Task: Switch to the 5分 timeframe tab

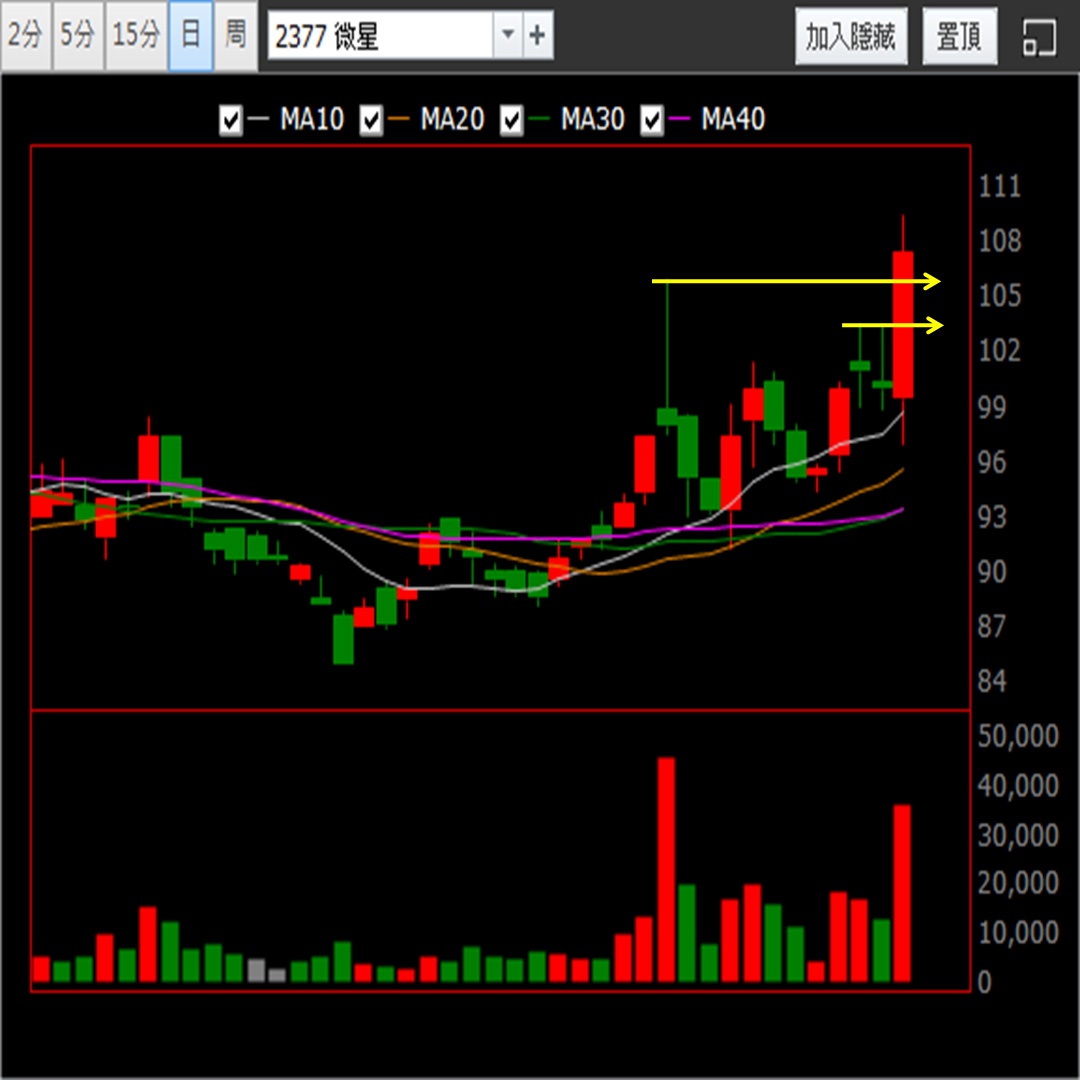Action: [x=78, y=34]
